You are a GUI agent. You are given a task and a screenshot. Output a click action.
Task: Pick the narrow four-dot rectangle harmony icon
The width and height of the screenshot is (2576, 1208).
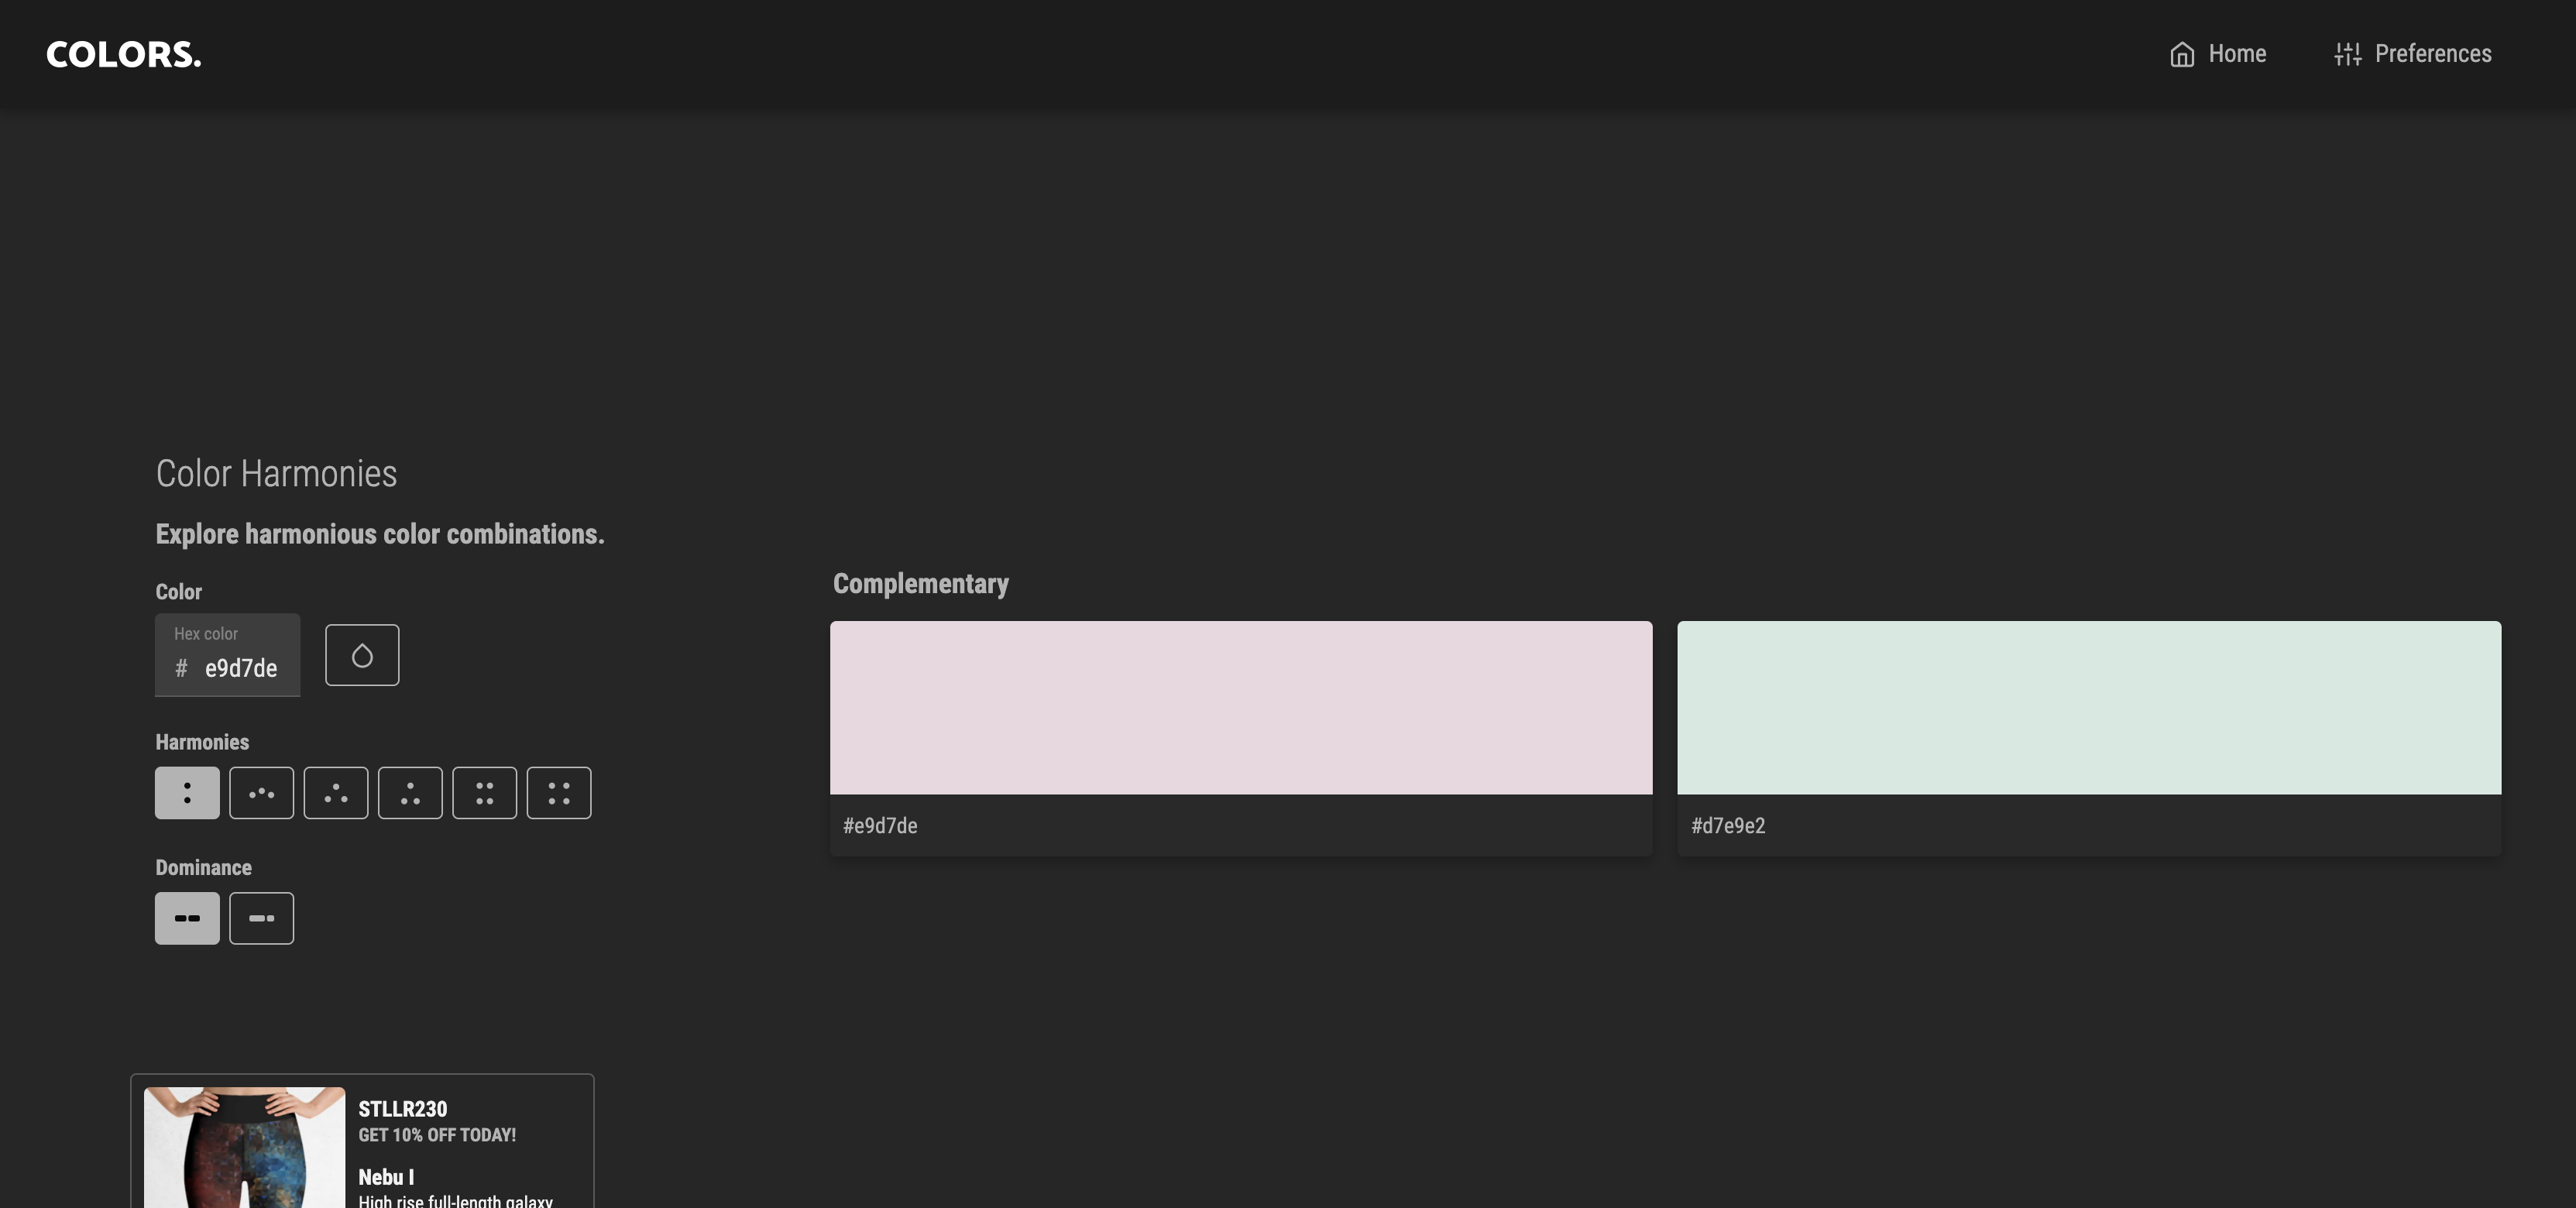pyautogui.click(x=484, y=793)
